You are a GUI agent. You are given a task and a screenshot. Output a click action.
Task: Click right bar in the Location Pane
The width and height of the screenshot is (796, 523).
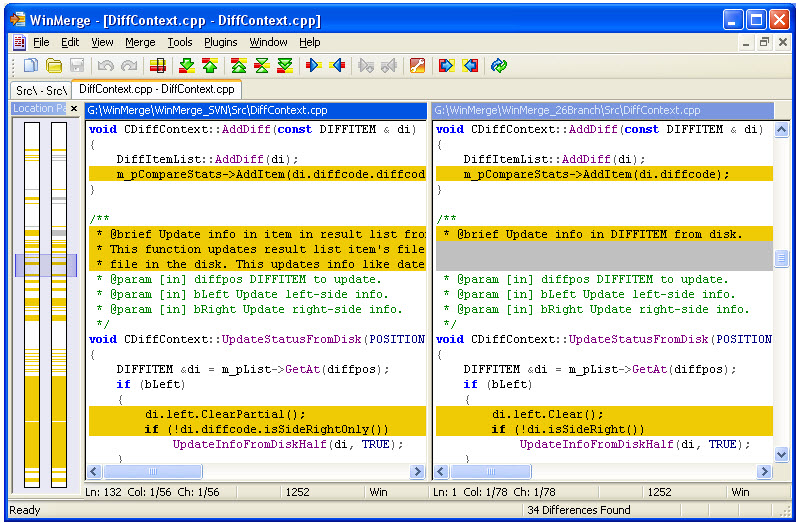(x=59, y=305)
